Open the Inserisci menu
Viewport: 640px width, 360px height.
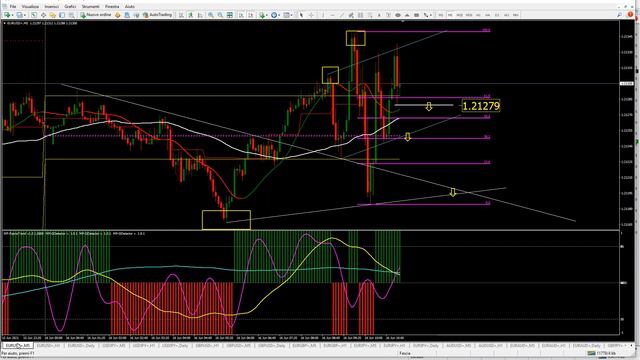tap(51, 7)
